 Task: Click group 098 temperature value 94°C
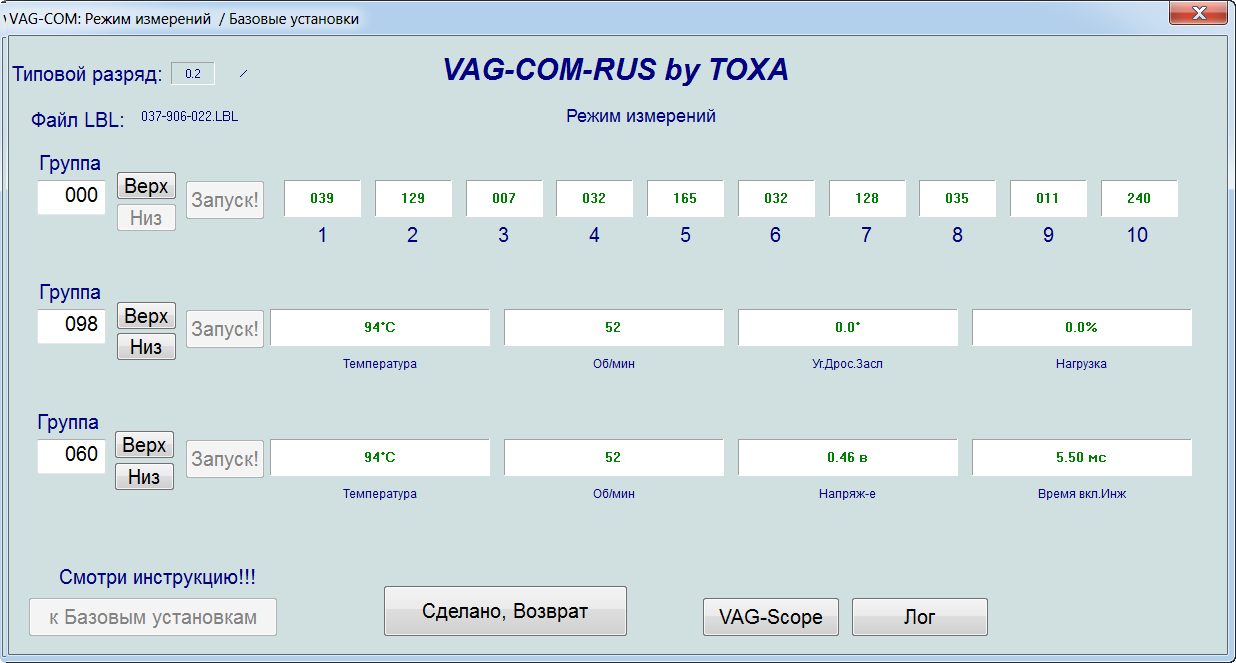pyautogui.click(x=380, y=327)
